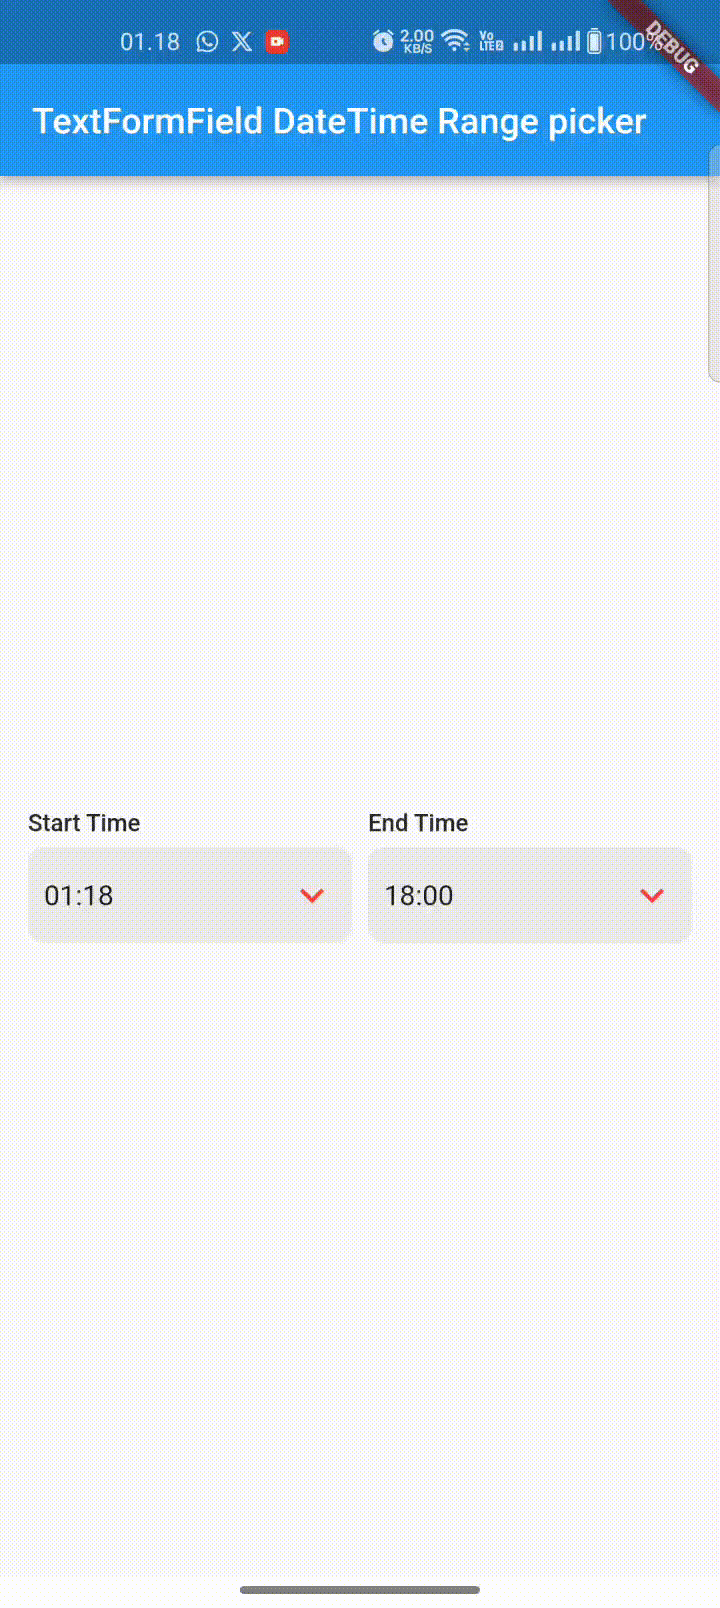Expand the End Time dropdown chevron
This screenshot has width=720, height=1608.
pos(651,895)
